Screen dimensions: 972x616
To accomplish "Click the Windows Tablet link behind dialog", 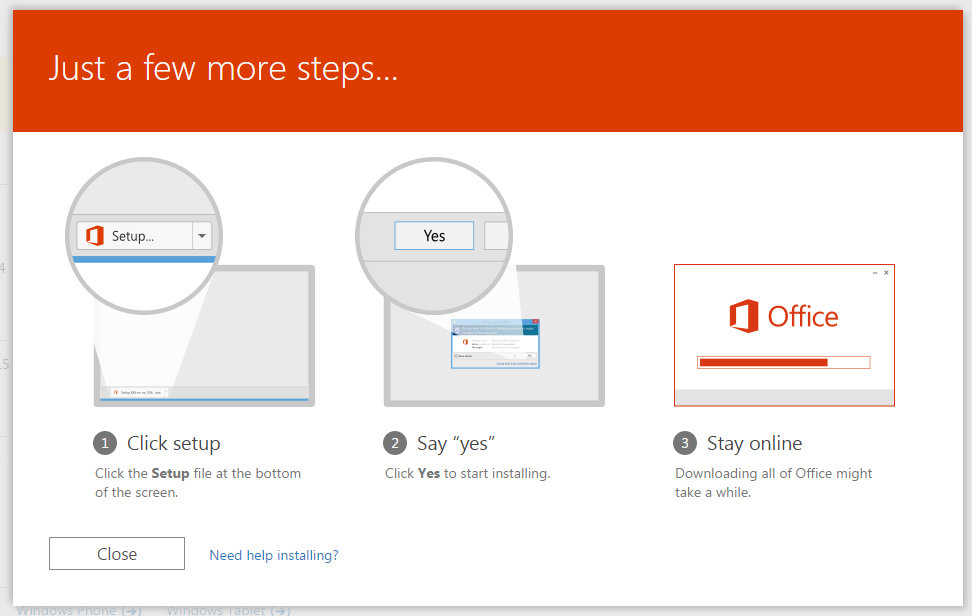I will (228, 610).
